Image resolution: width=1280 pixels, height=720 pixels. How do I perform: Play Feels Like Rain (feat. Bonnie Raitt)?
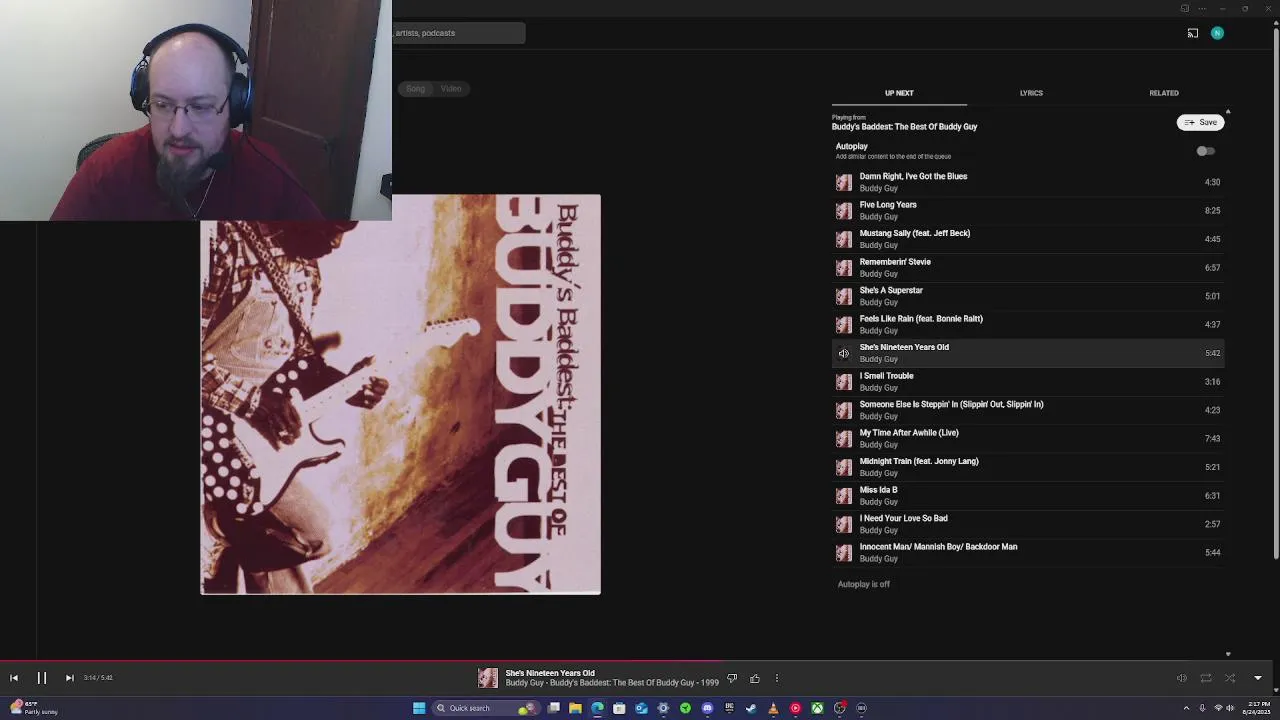tap(1028, 325)
